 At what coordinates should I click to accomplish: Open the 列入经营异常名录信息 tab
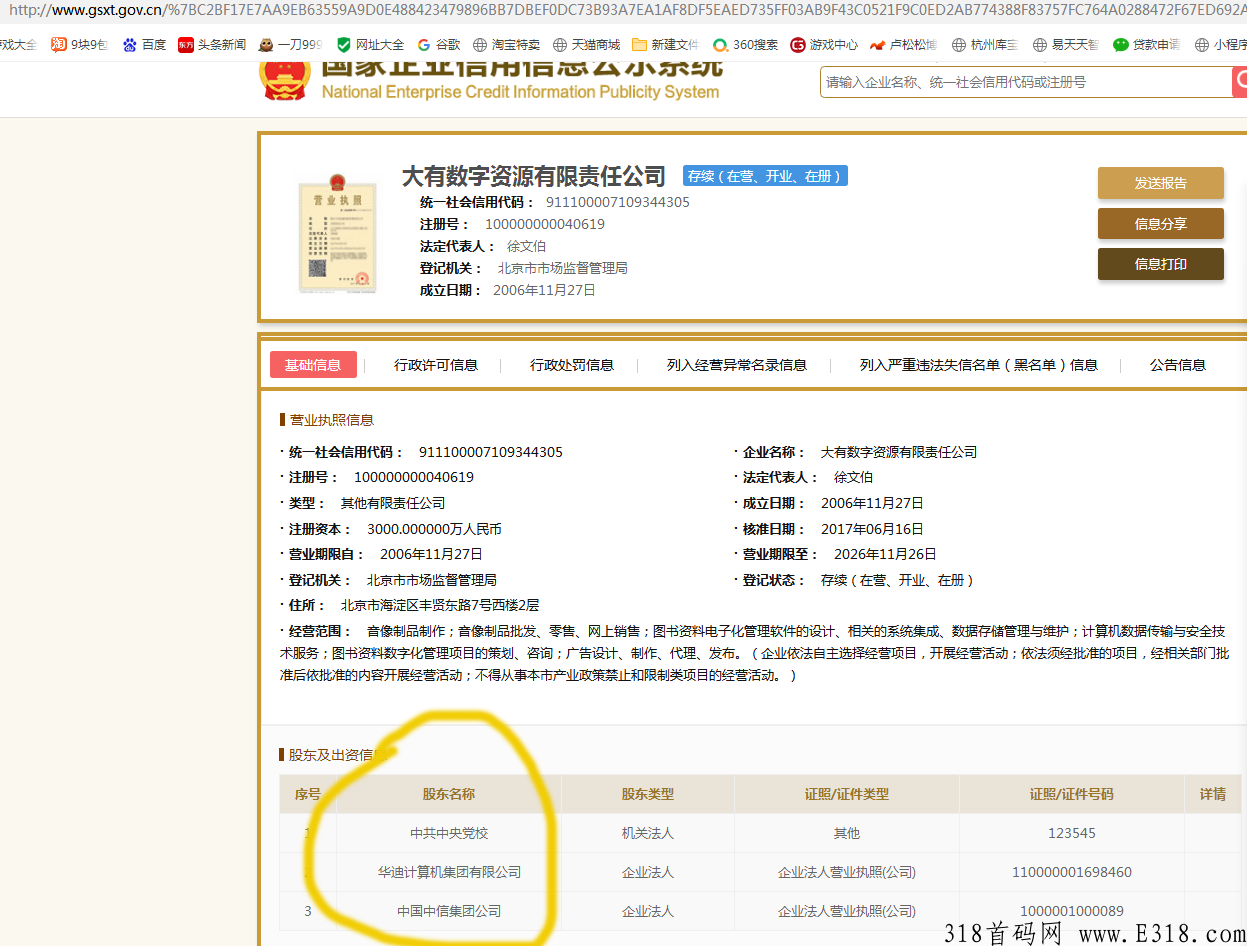tap(737, 365)
